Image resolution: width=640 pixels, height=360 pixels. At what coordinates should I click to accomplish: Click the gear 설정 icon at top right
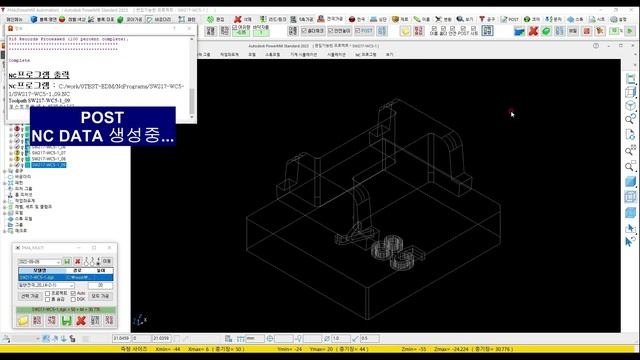click(x=613, y=19)
